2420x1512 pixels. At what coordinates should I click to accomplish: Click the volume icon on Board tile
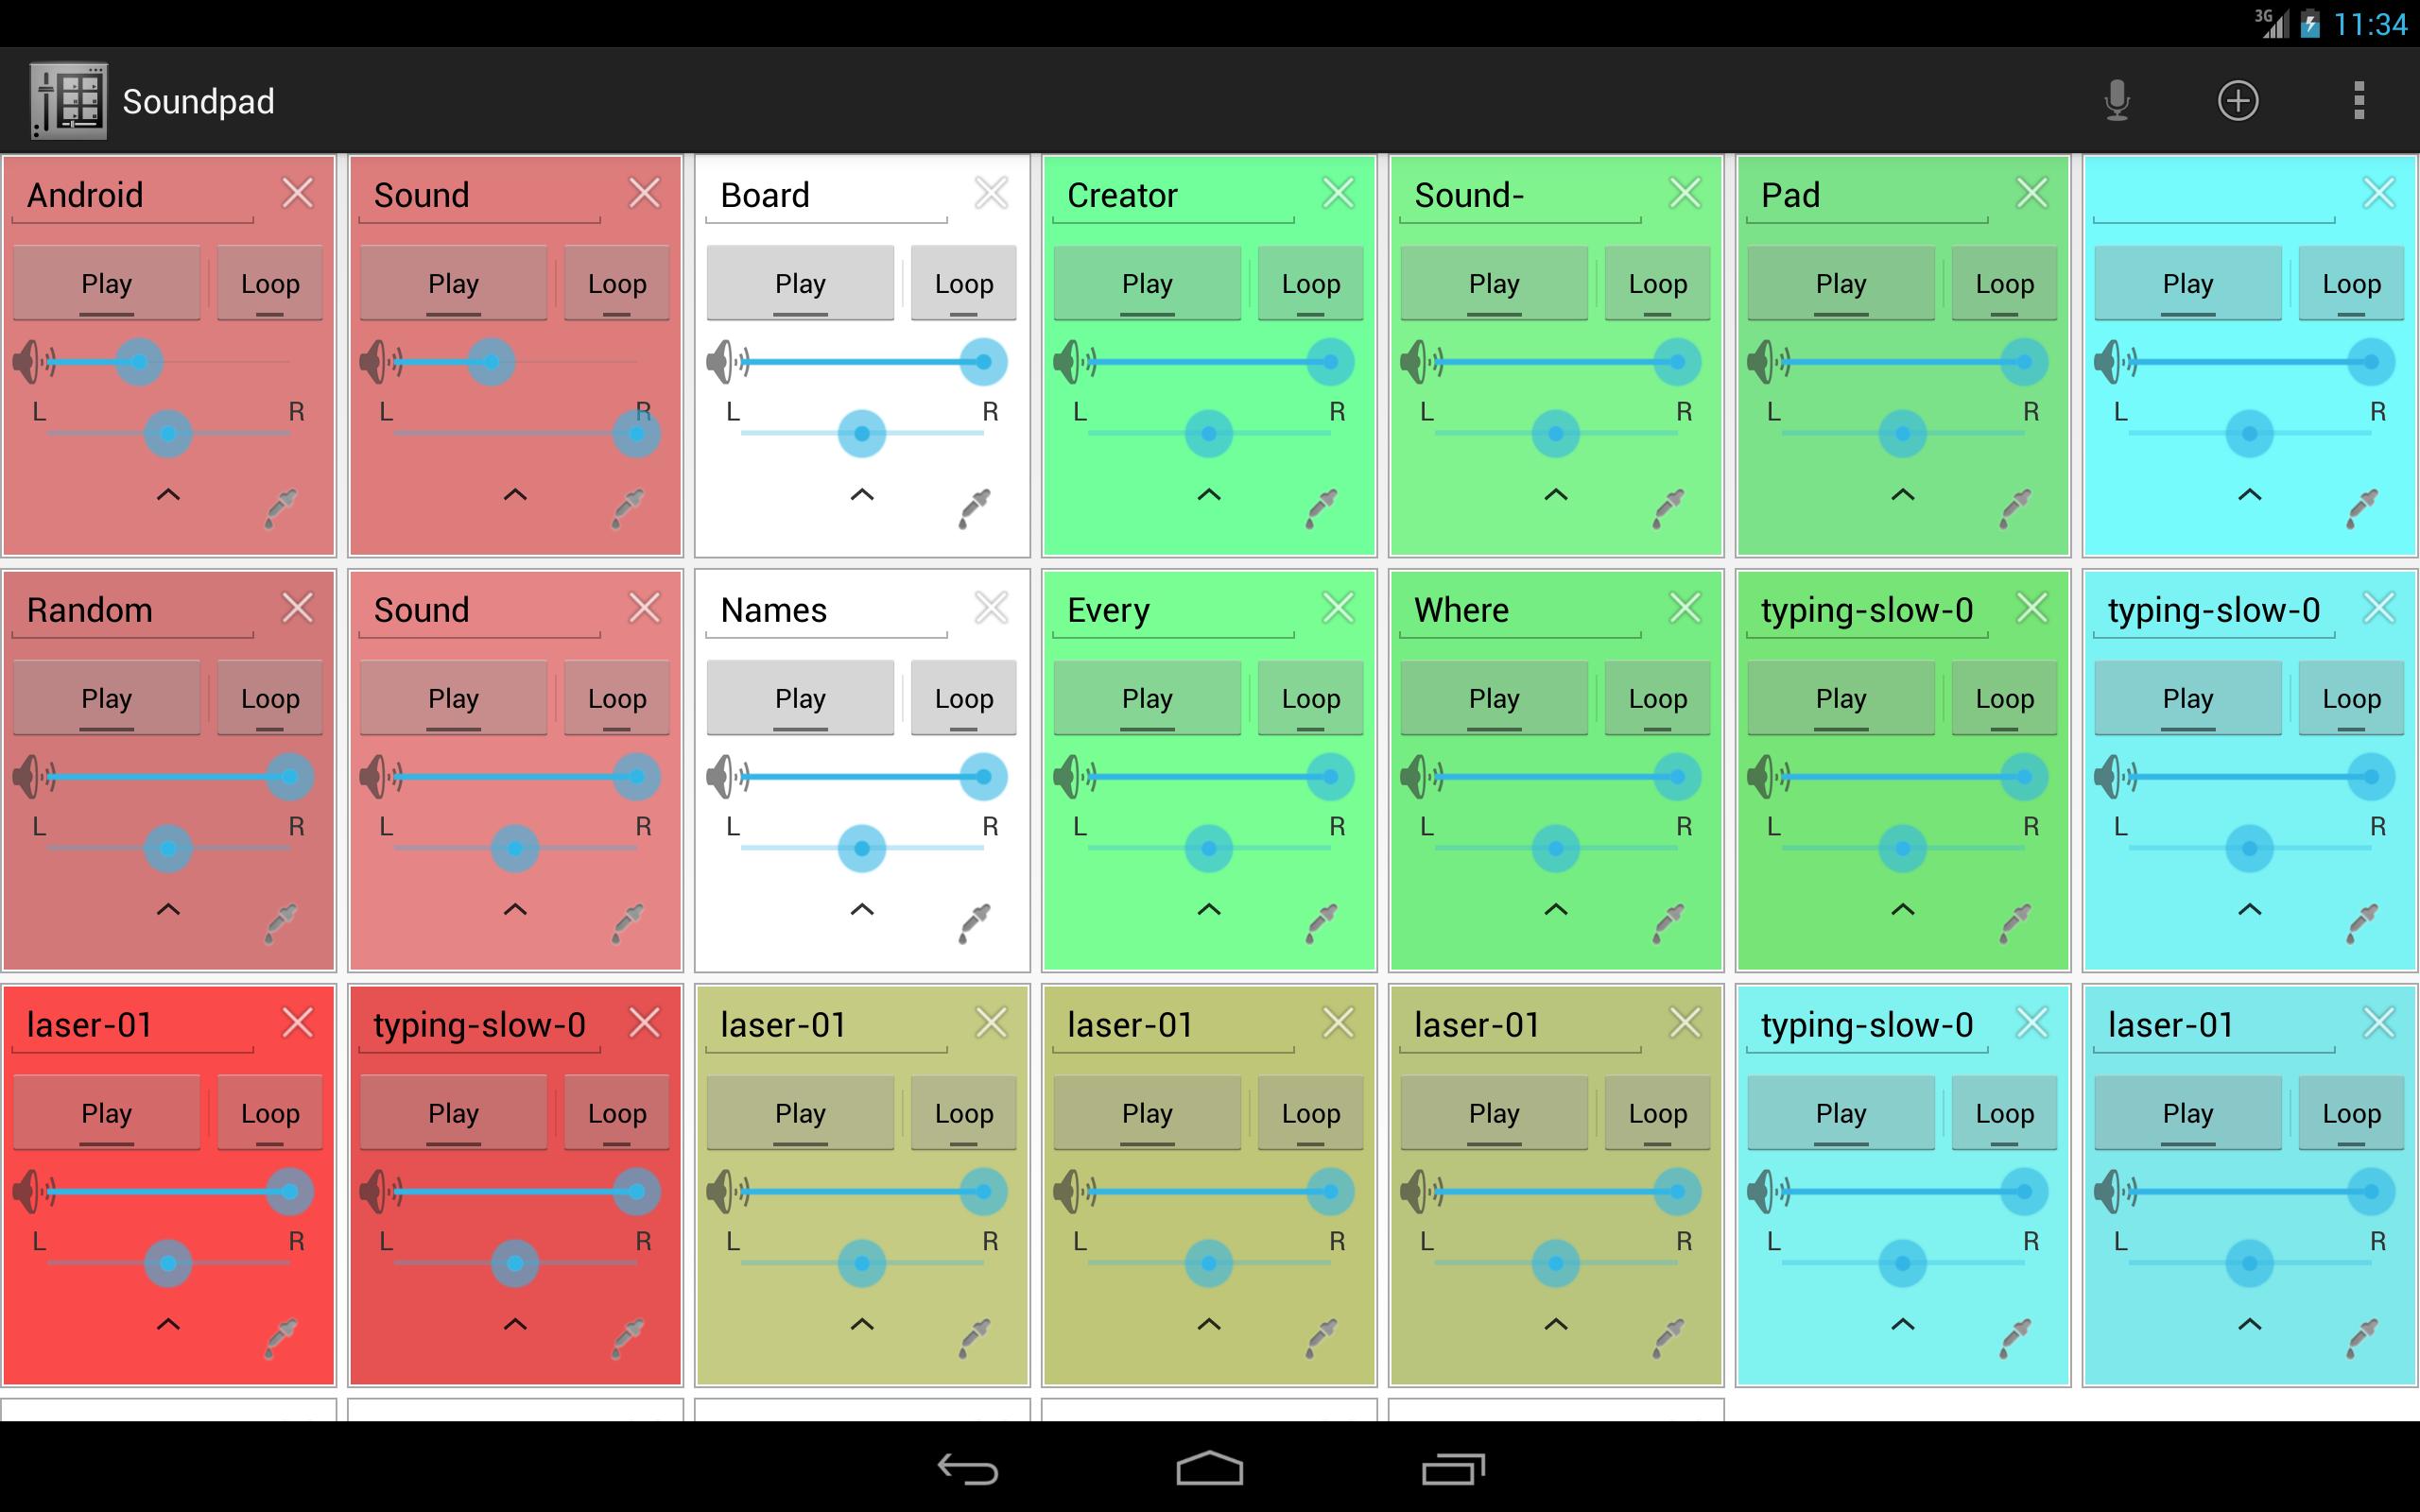click(723, 361)
